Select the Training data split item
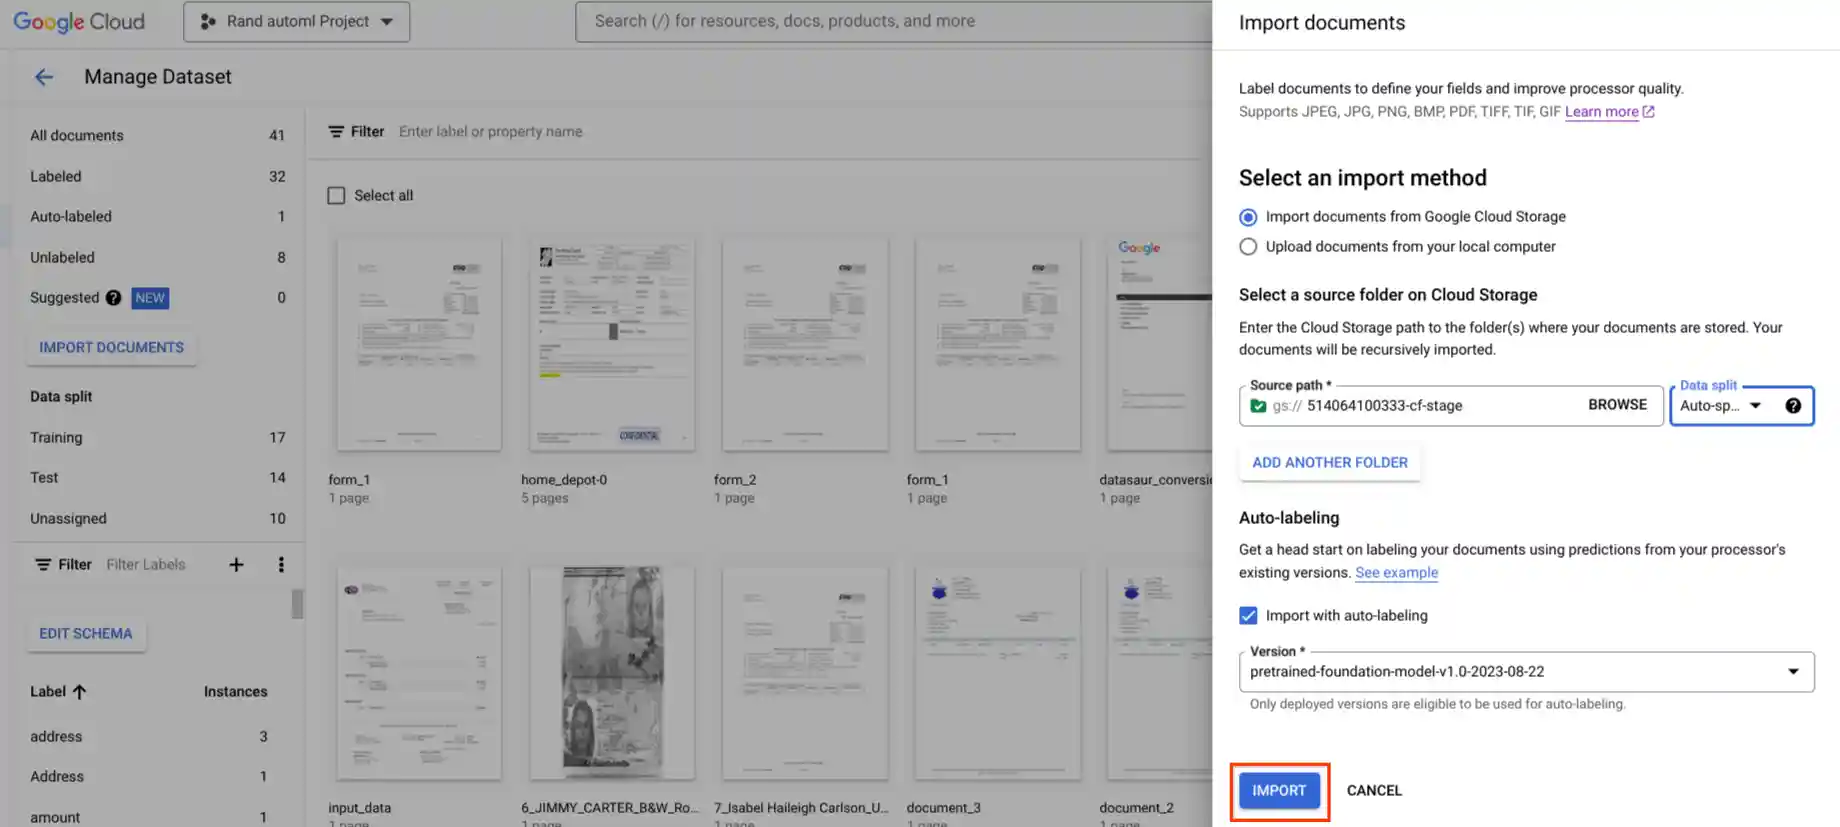Screen dimensions: 1840x827 point(56,438)
